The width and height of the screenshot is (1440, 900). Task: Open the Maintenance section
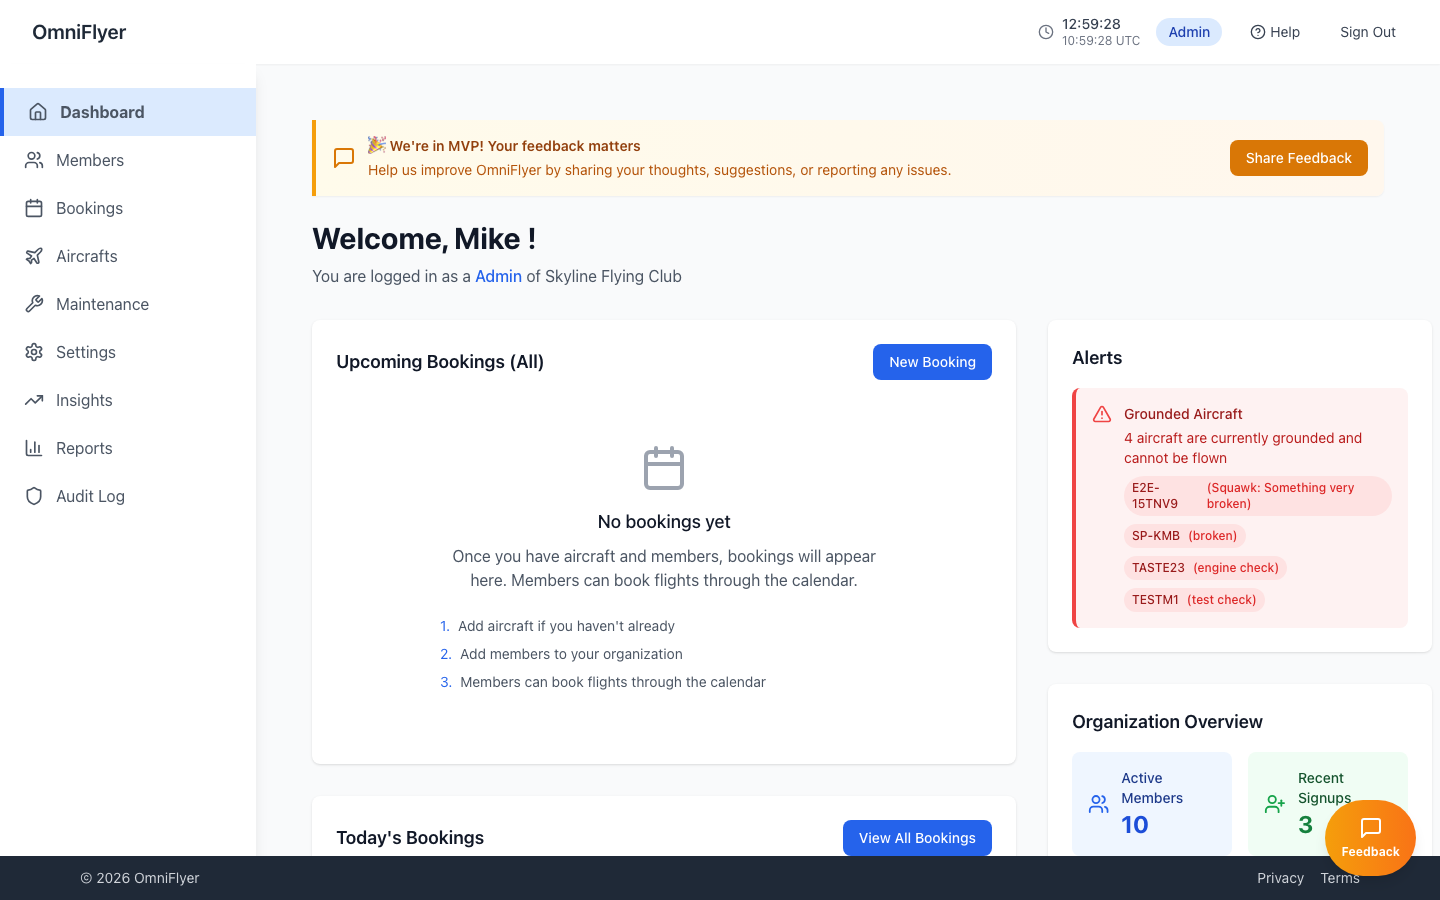(128, 304)
